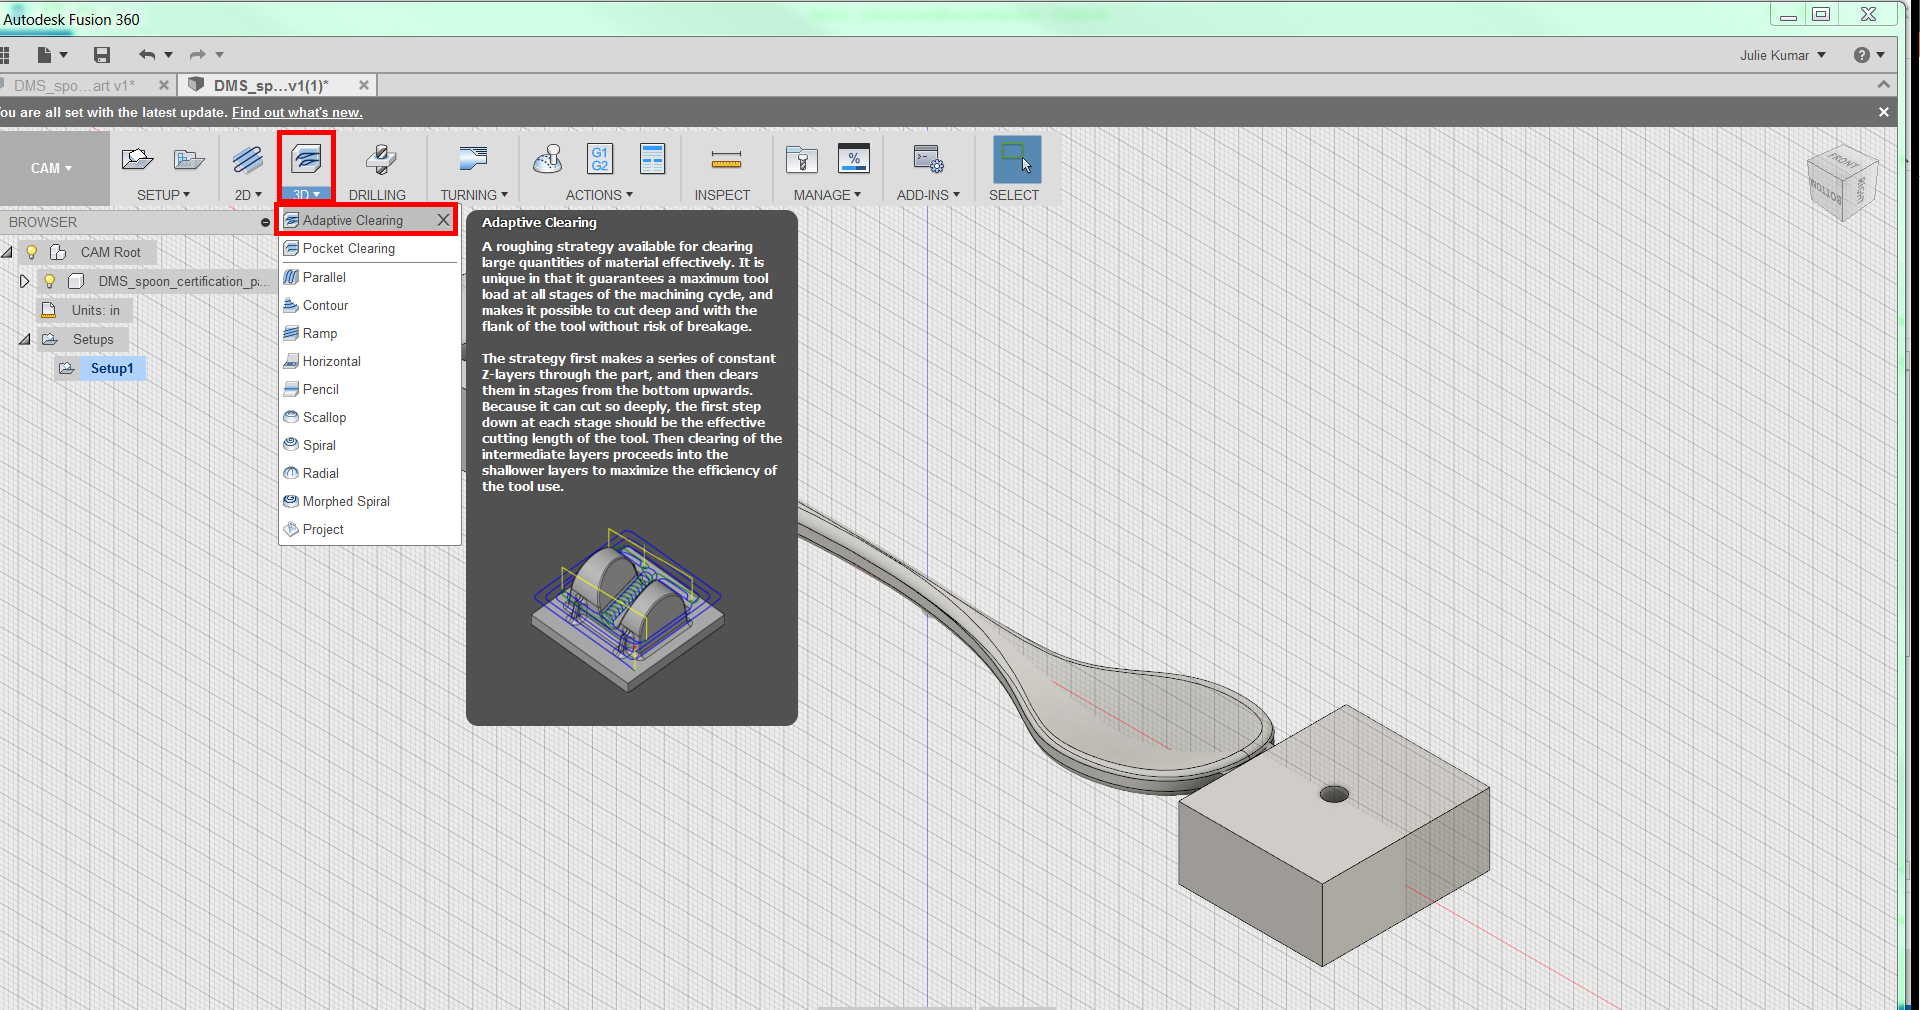Click the Units document icon

pyautogui.click(x=48, y=310)
